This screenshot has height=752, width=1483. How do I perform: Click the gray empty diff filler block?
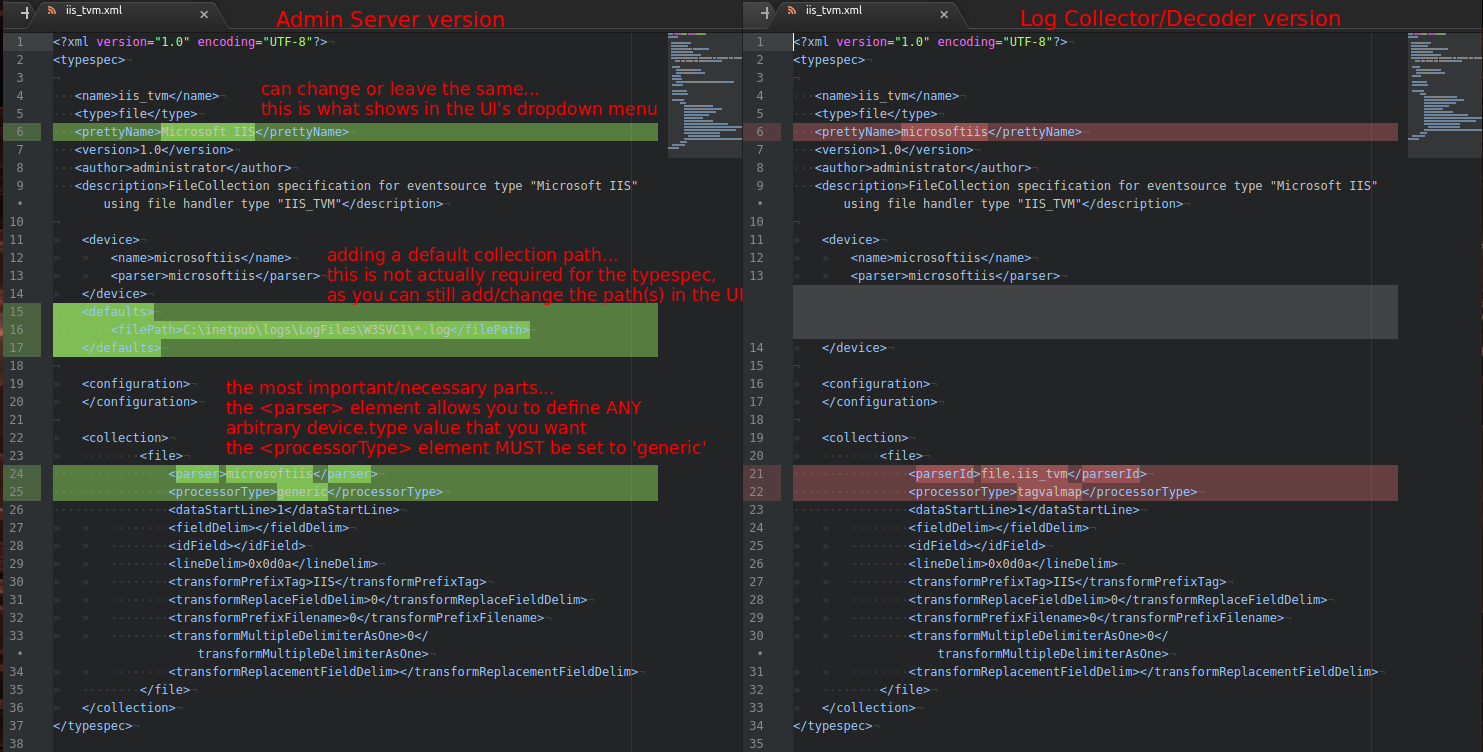click(x=1095, y=312)
